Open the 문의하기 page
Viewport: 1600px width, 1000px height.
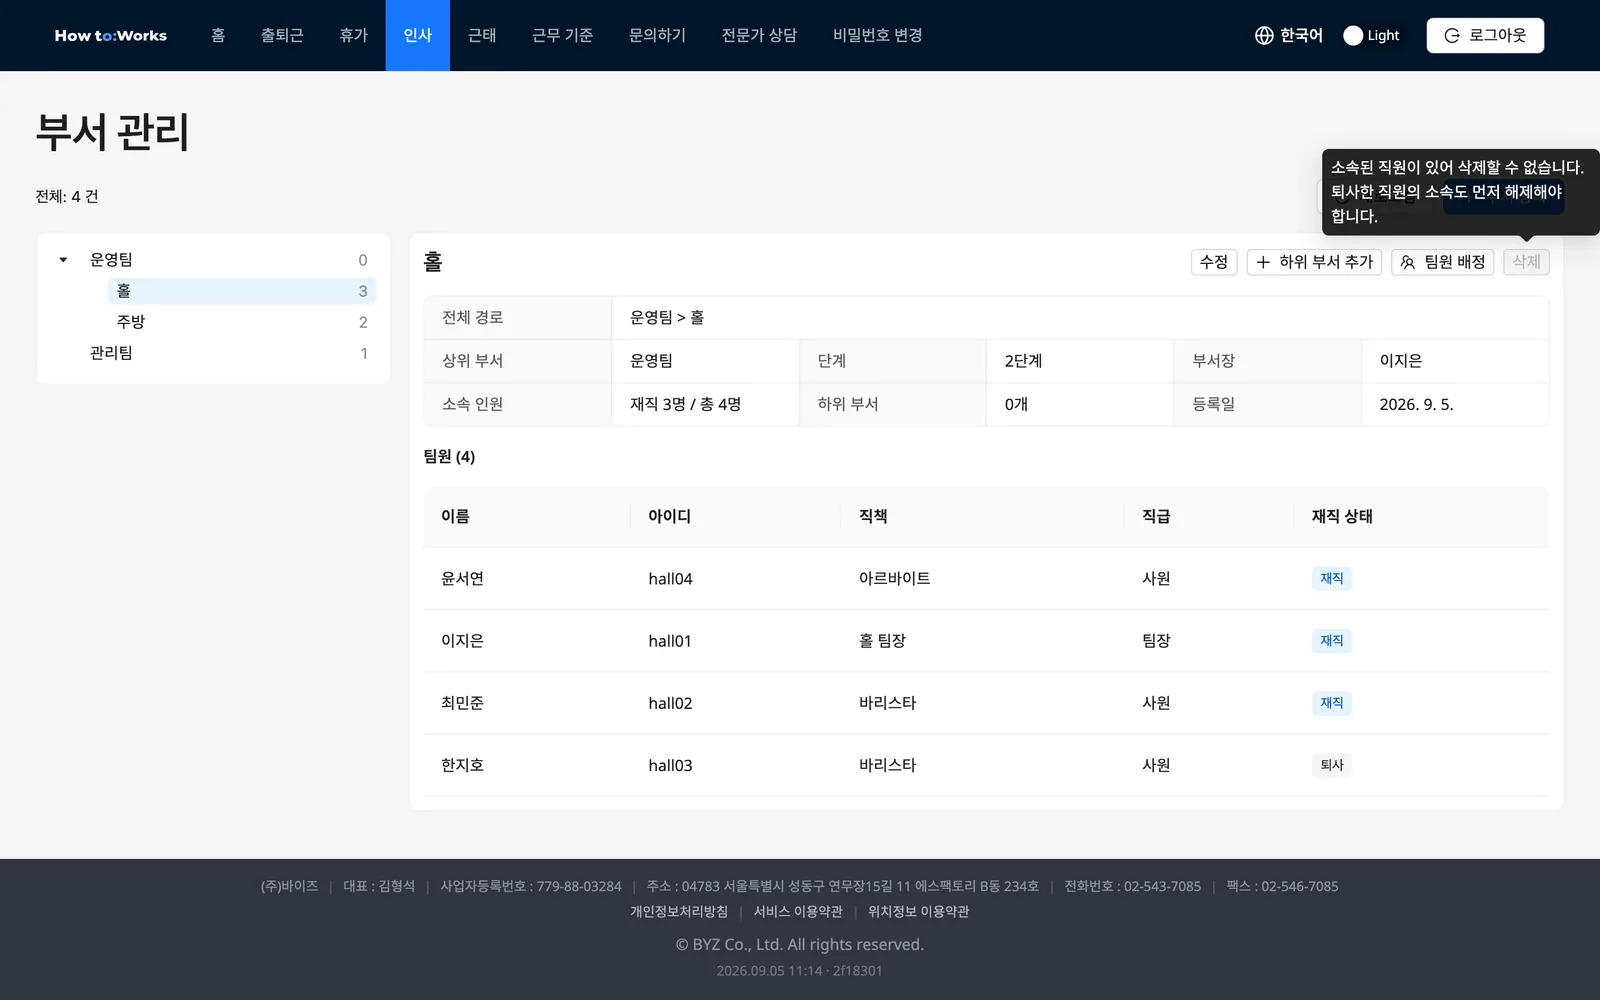657,36
